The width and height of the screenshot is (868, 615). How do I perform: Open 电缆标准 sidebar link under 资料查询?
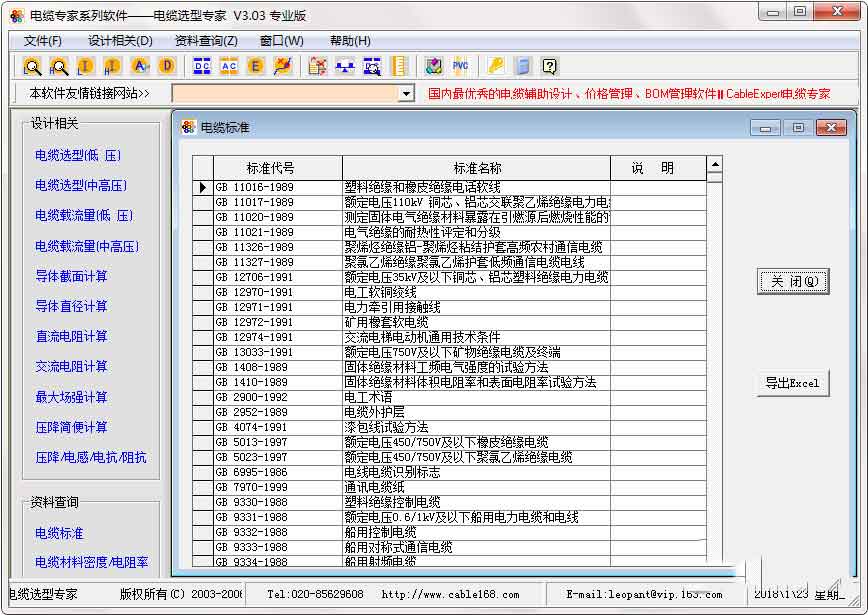click(59, 533)
